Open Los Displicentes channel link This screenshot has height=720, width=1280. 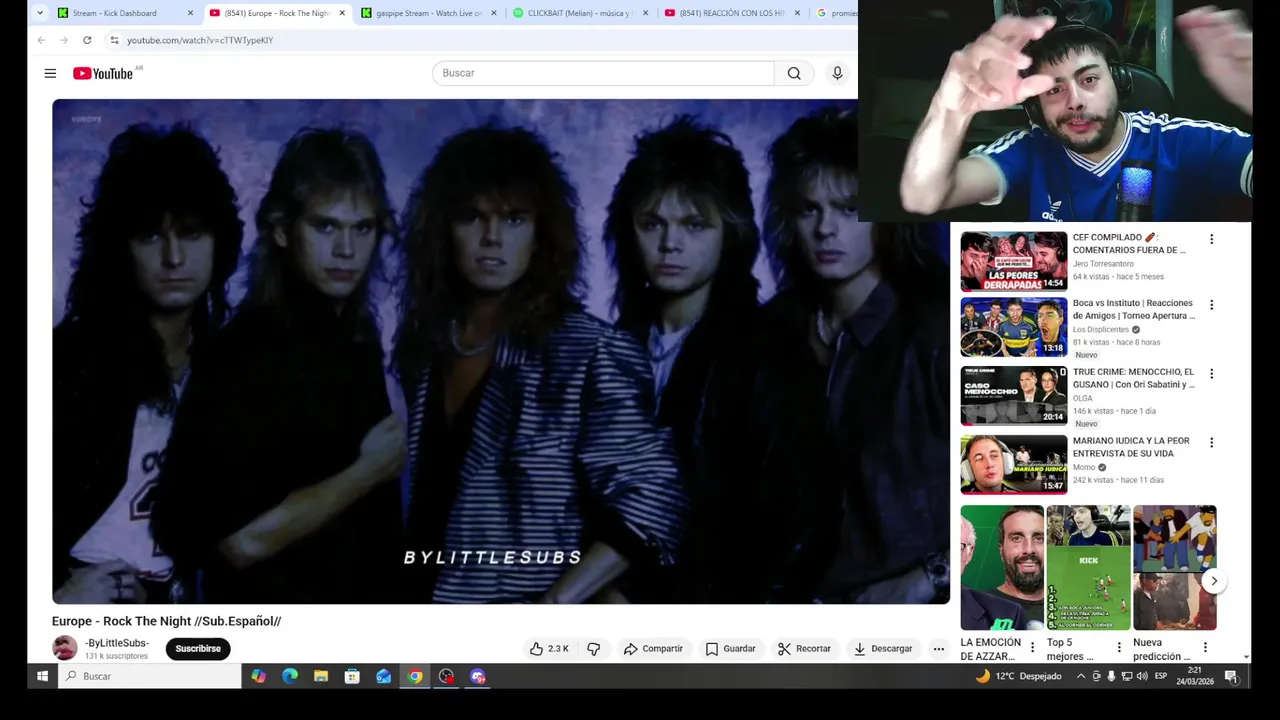[1101, 329]
